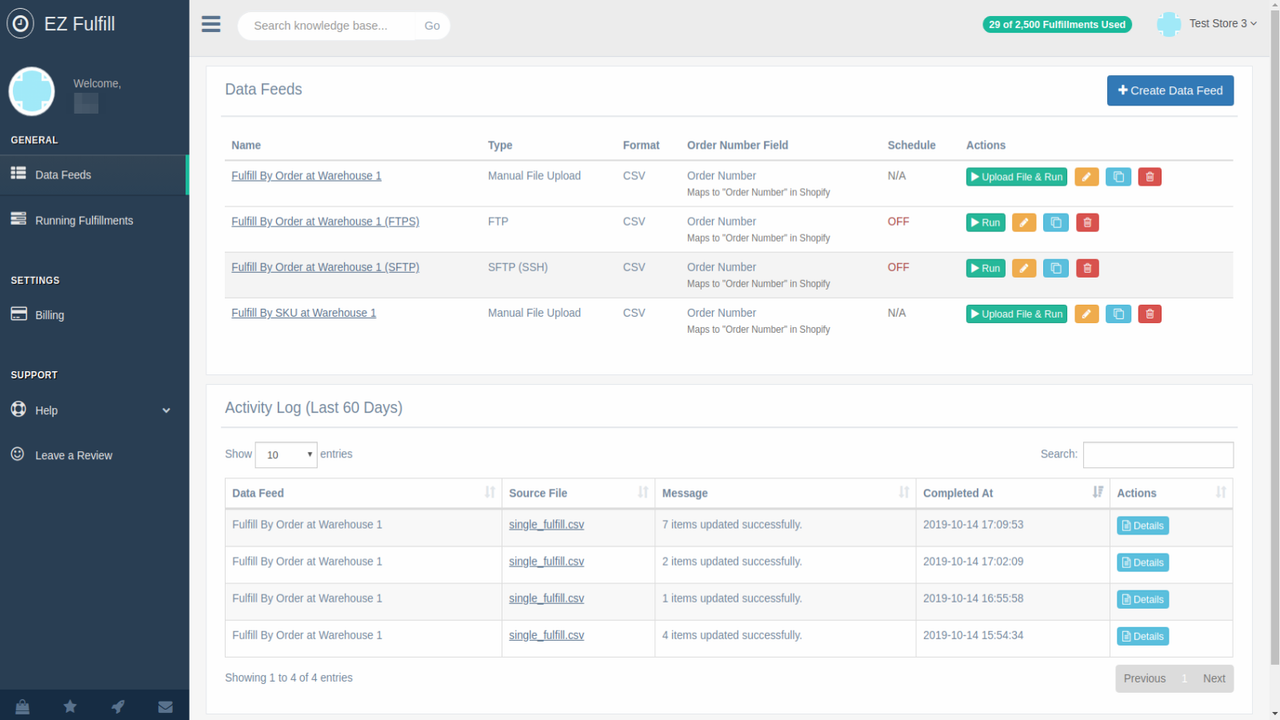Viewport: 1280px width, 720px height.
Task: Click the activity log Search field
Action: pos(1158,454)
